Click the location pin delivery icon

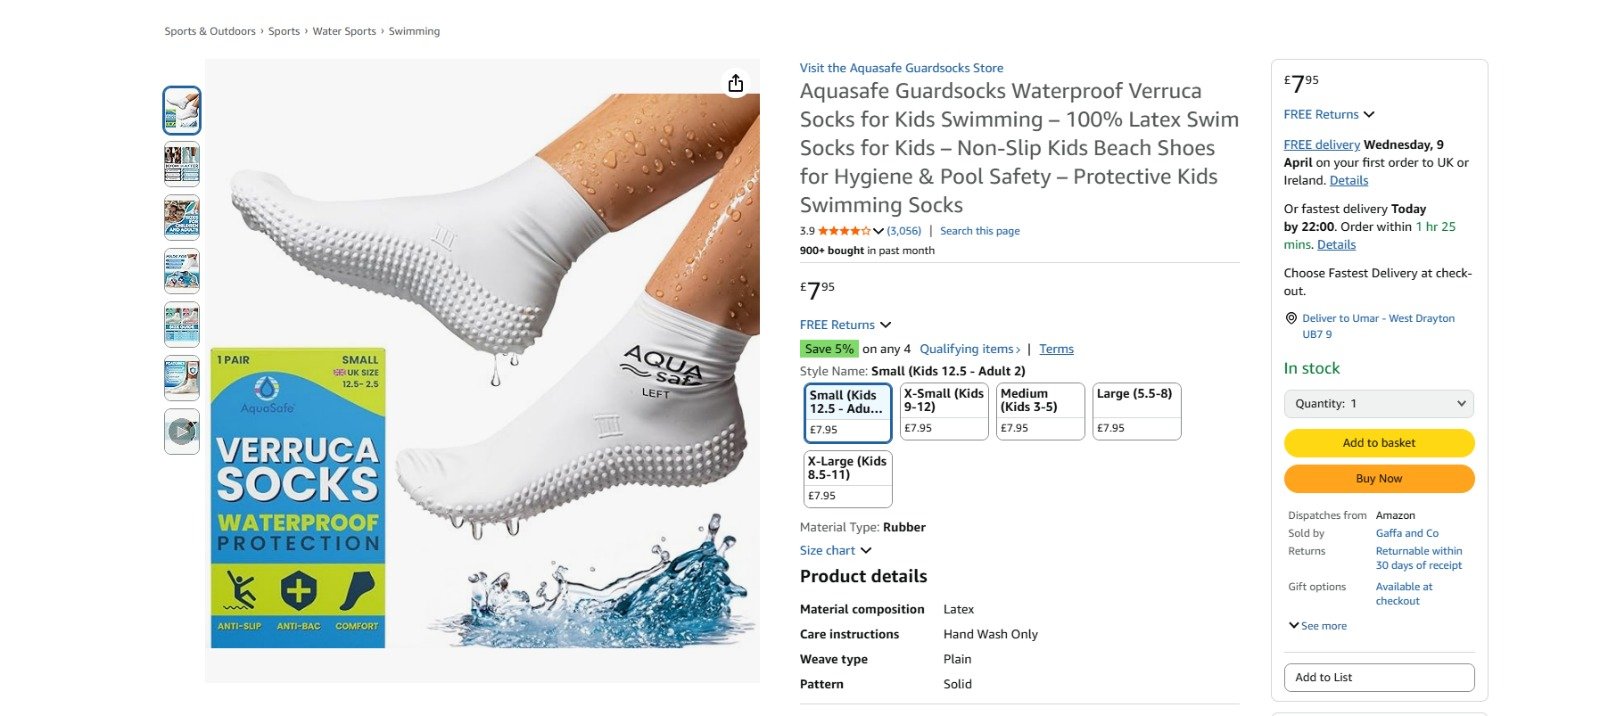(1291, 318)
